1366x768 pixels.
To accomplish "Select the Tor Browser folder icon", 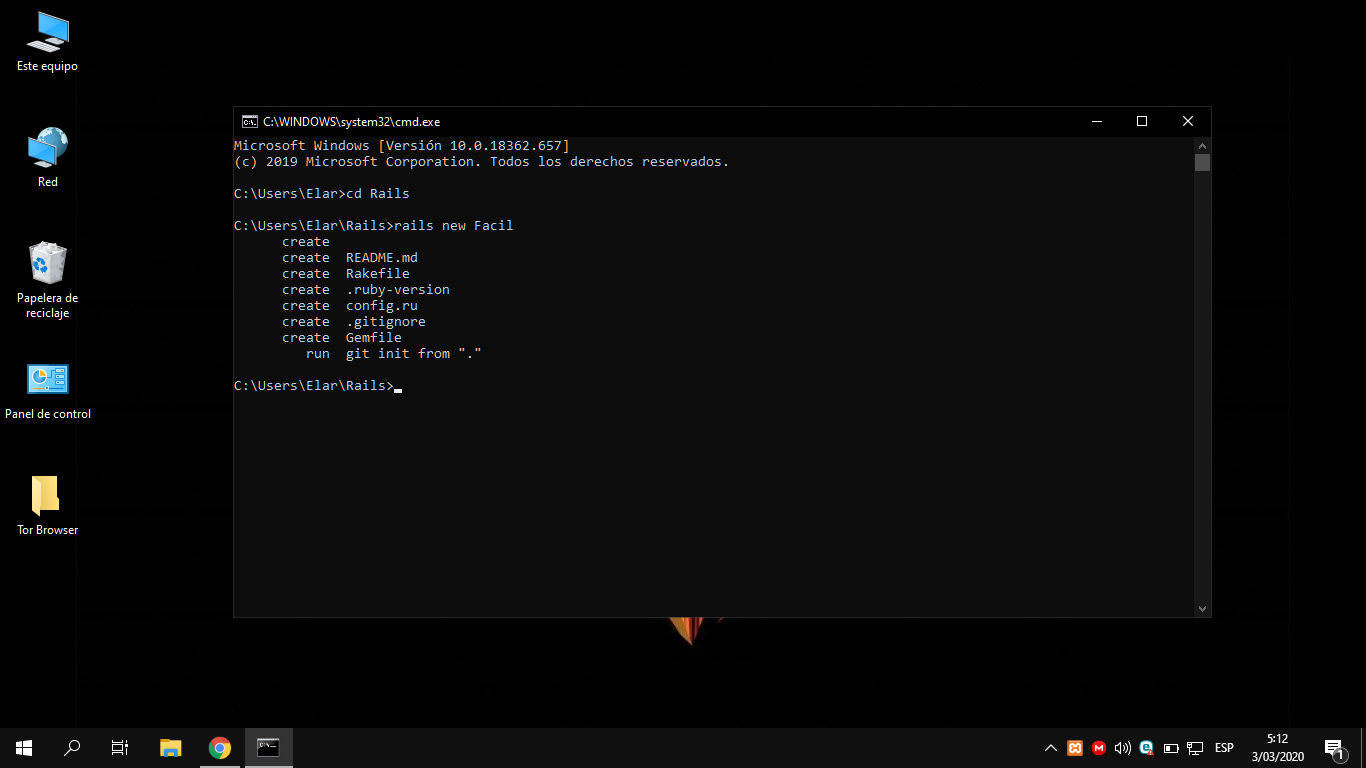I will click(47, 506).
